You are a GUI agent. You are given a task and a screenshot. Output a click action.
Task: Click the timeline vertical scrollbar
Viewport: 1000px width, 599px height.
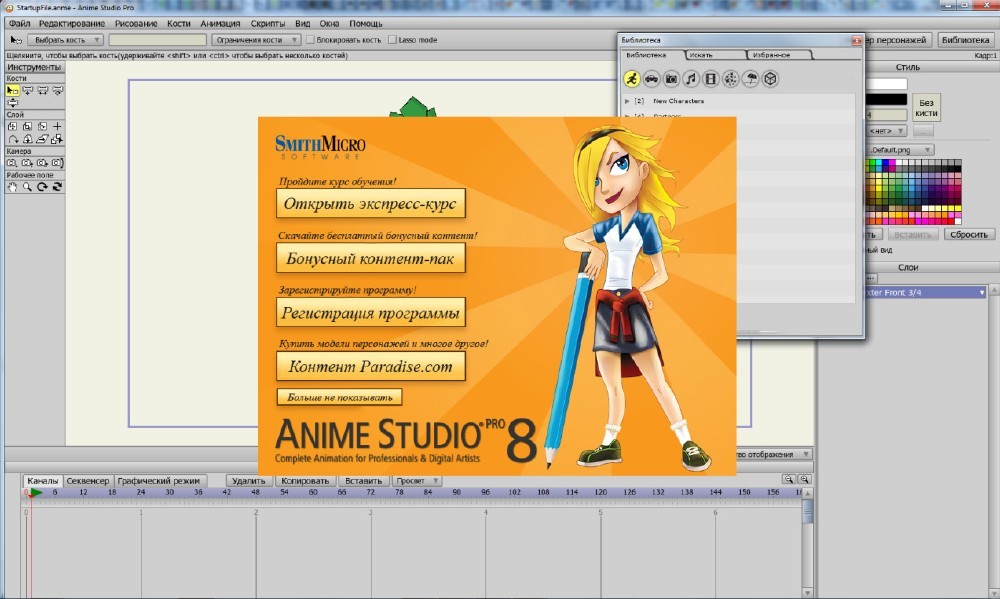807,542
